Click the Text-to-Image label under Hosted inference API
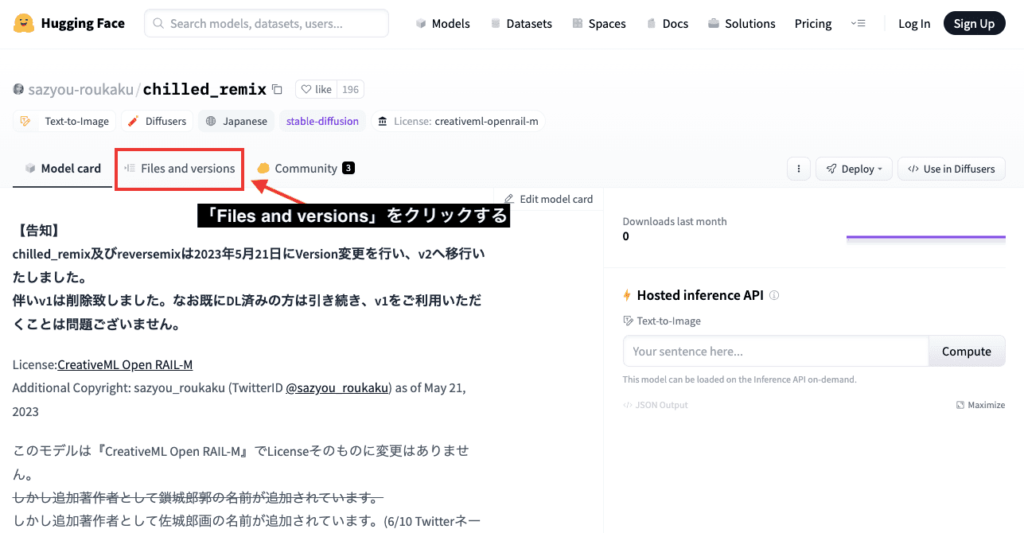The height and width of the screenshot is (533, 1024). (662, 321)
